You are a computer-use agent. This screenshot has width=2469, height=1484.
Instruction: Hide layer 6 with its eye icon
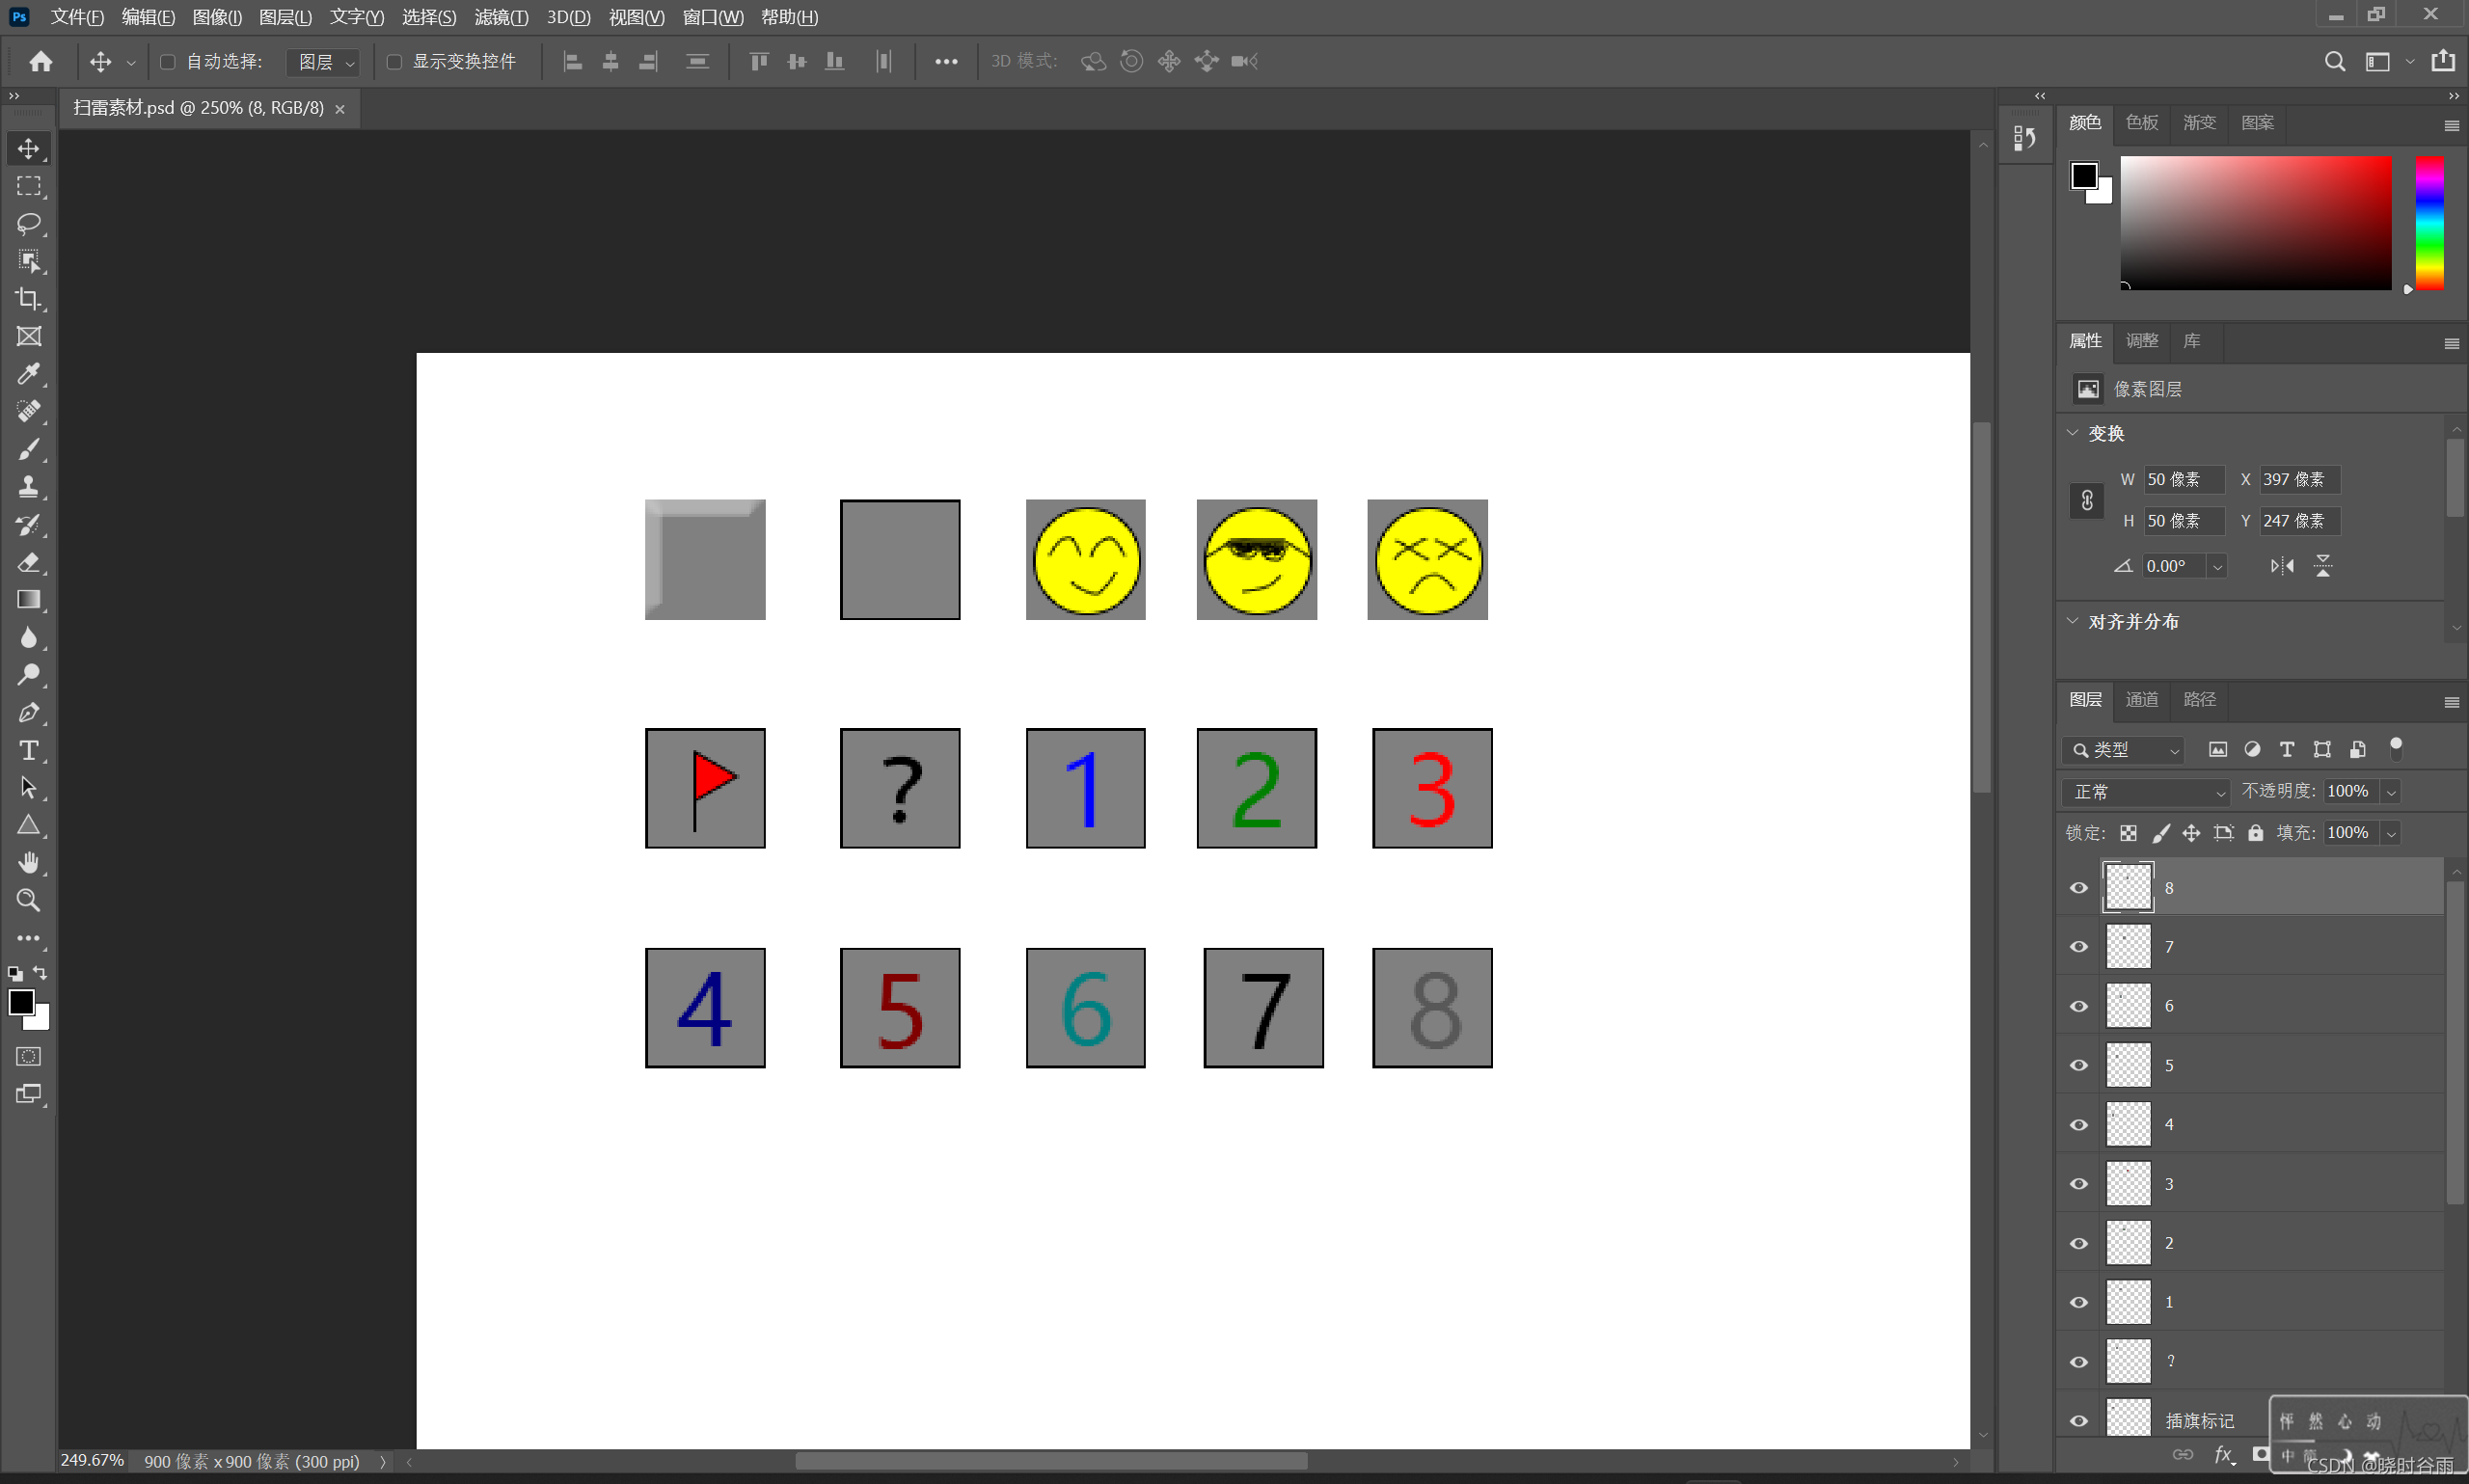[x=2079, y=1006]
